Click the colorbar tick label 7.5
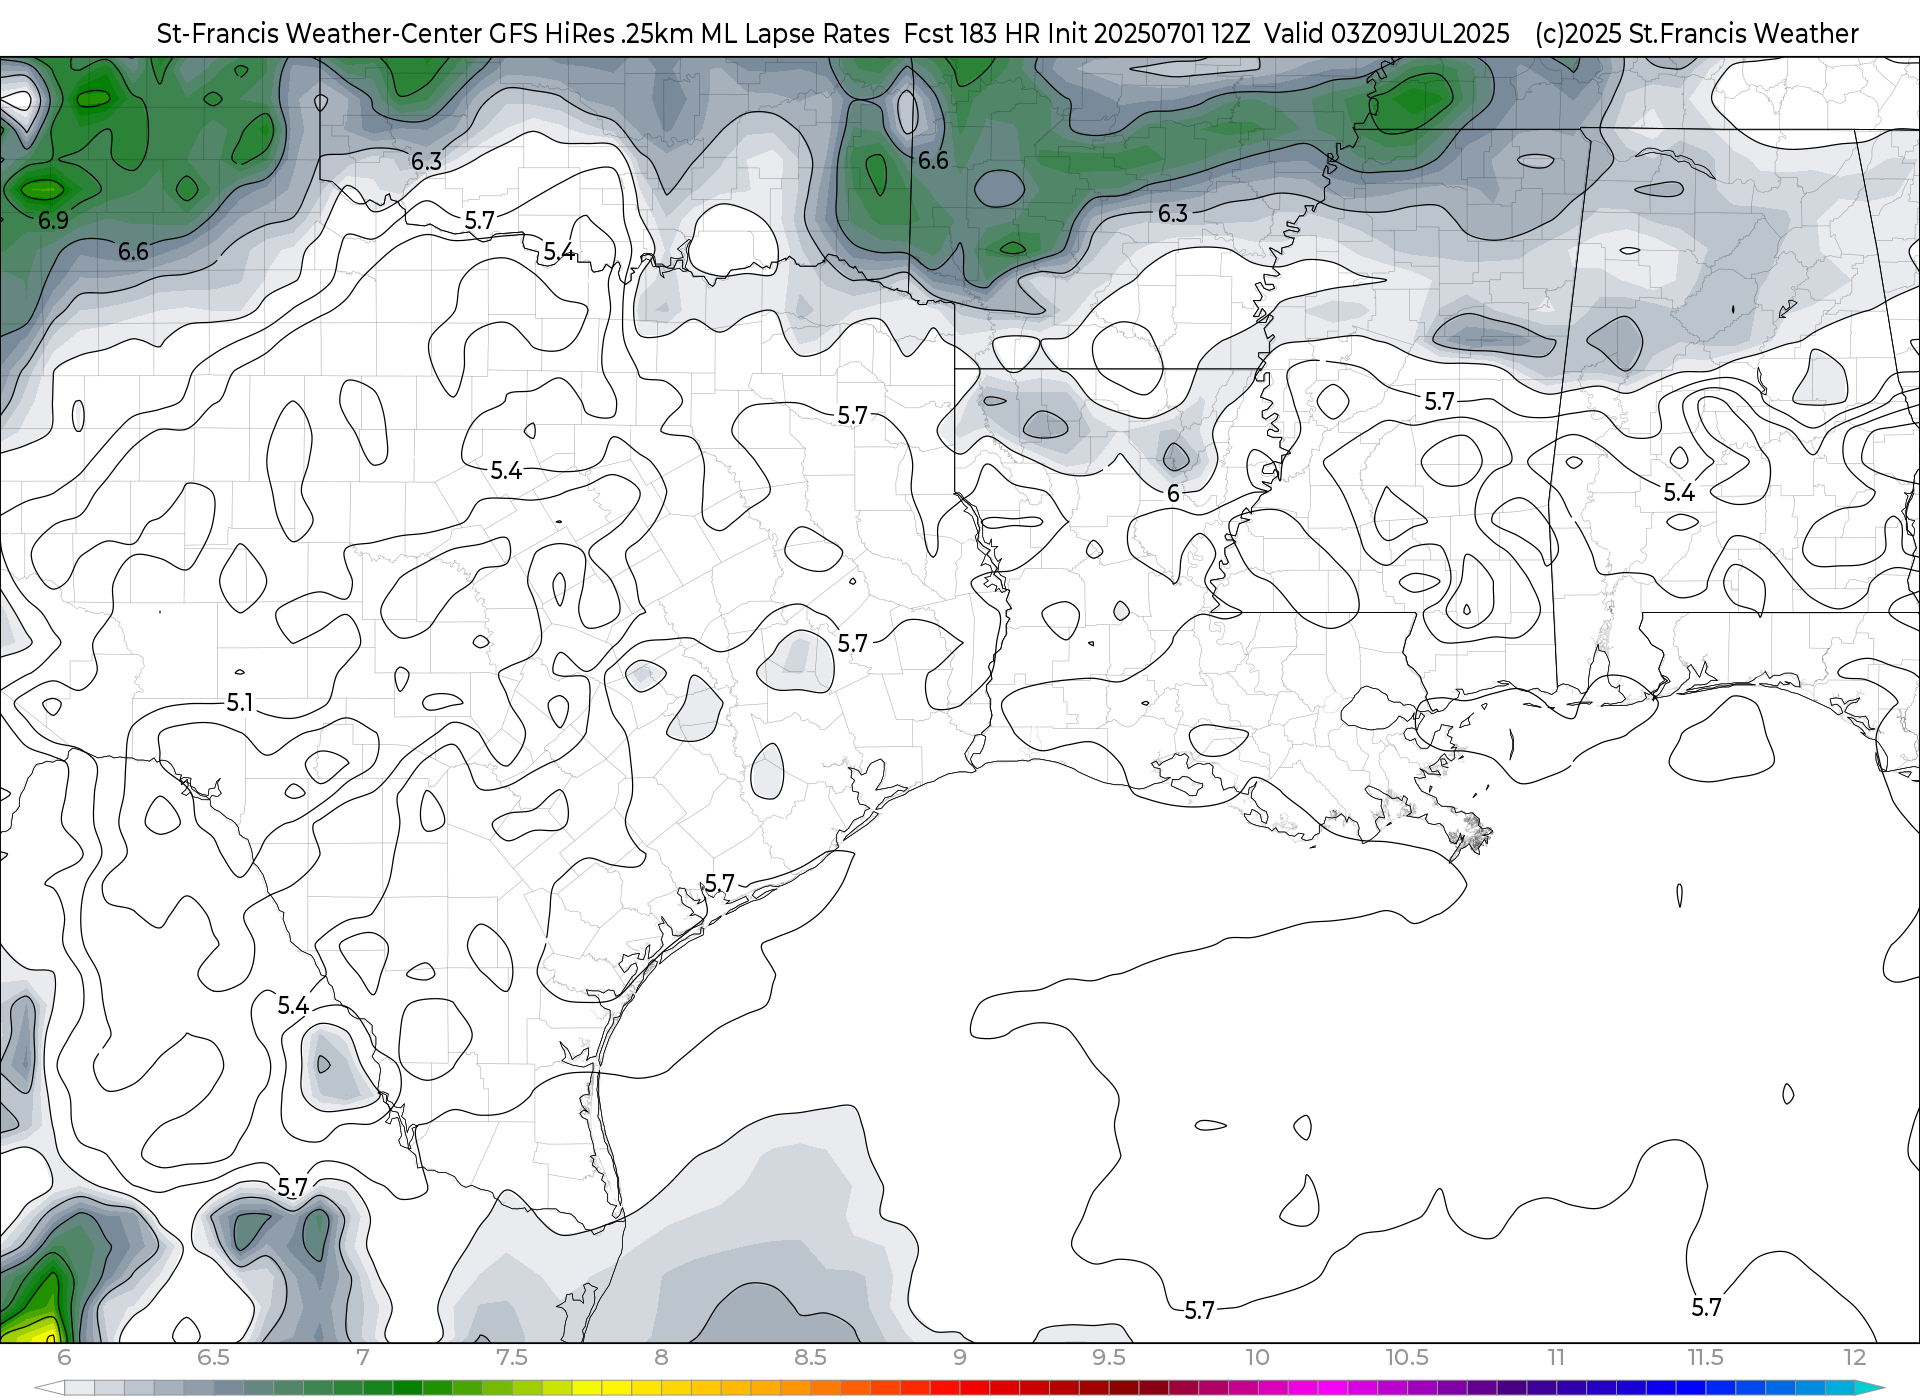This screenshot has width=1920, height=1400. point(511,1358)
